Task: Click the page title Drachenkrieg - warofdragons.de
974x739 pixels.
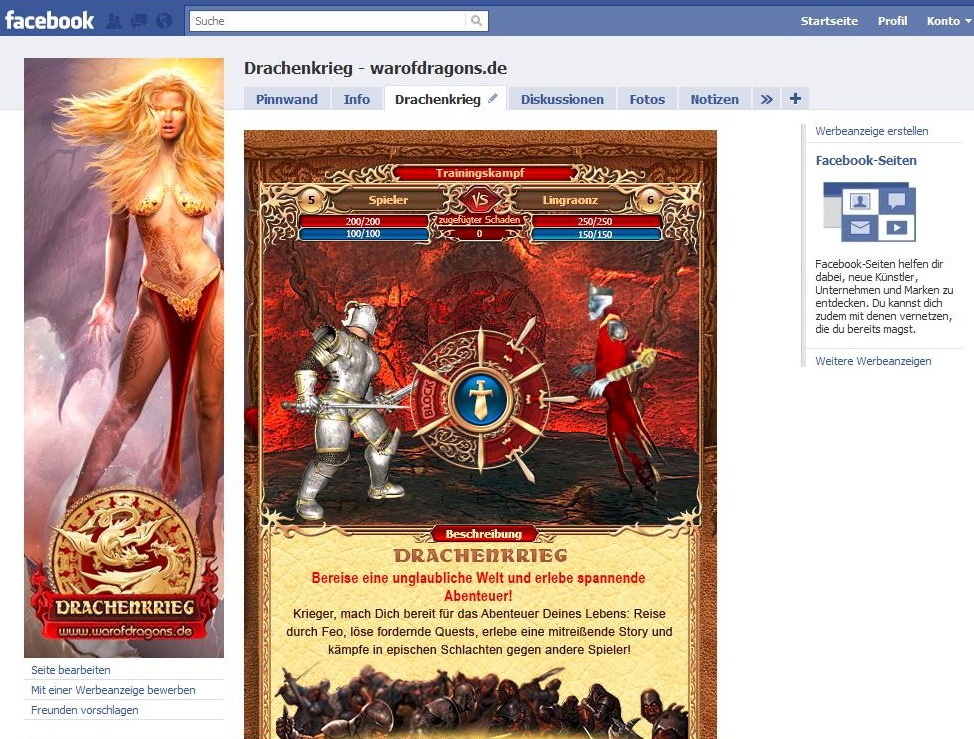Action: coord(375,68)
